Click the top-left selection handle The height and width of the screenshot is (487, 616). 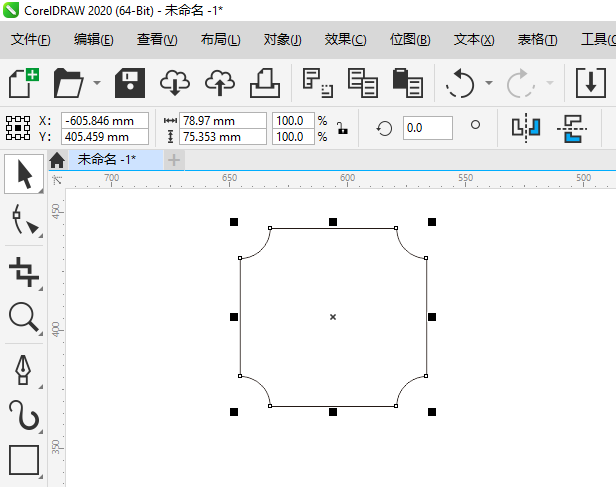click(x=234, y=222)
